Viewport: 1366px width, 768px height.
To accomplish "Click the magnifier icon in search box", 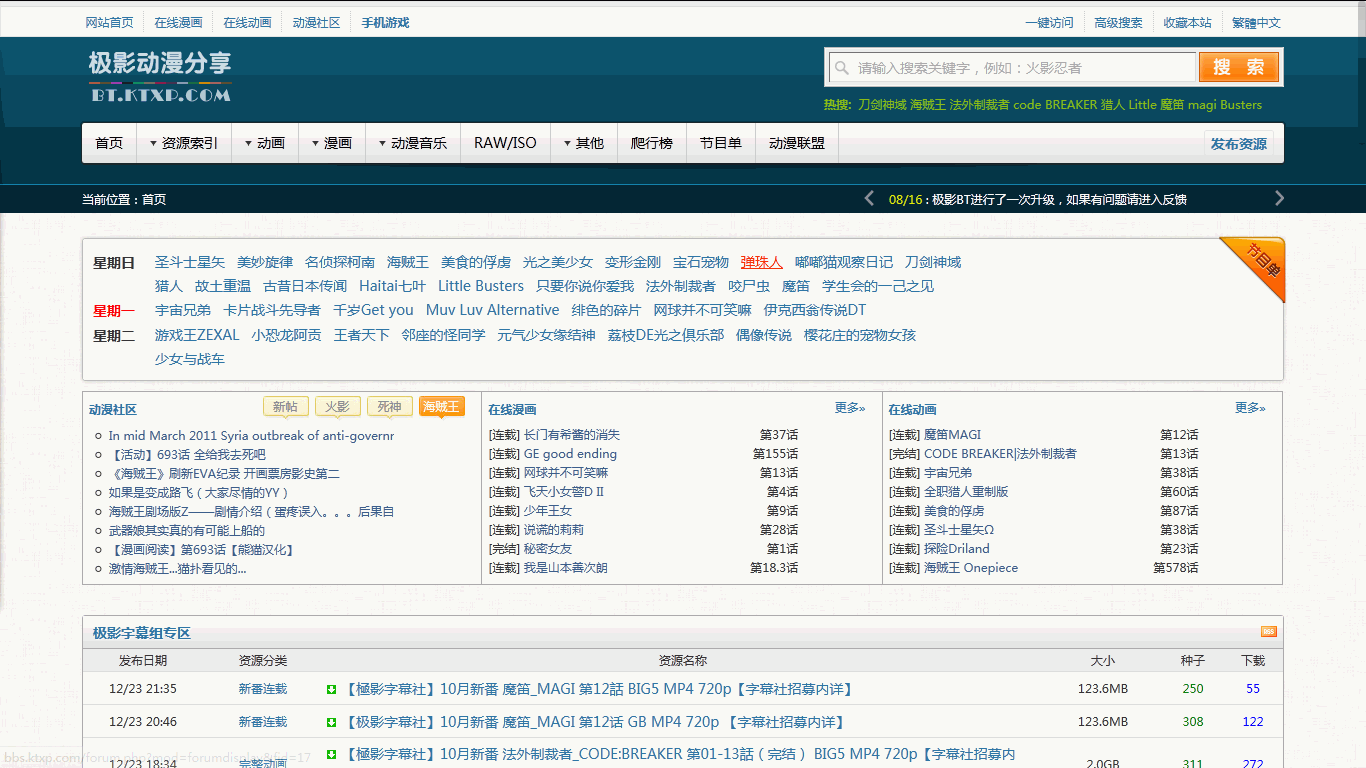I will (841, 68).
